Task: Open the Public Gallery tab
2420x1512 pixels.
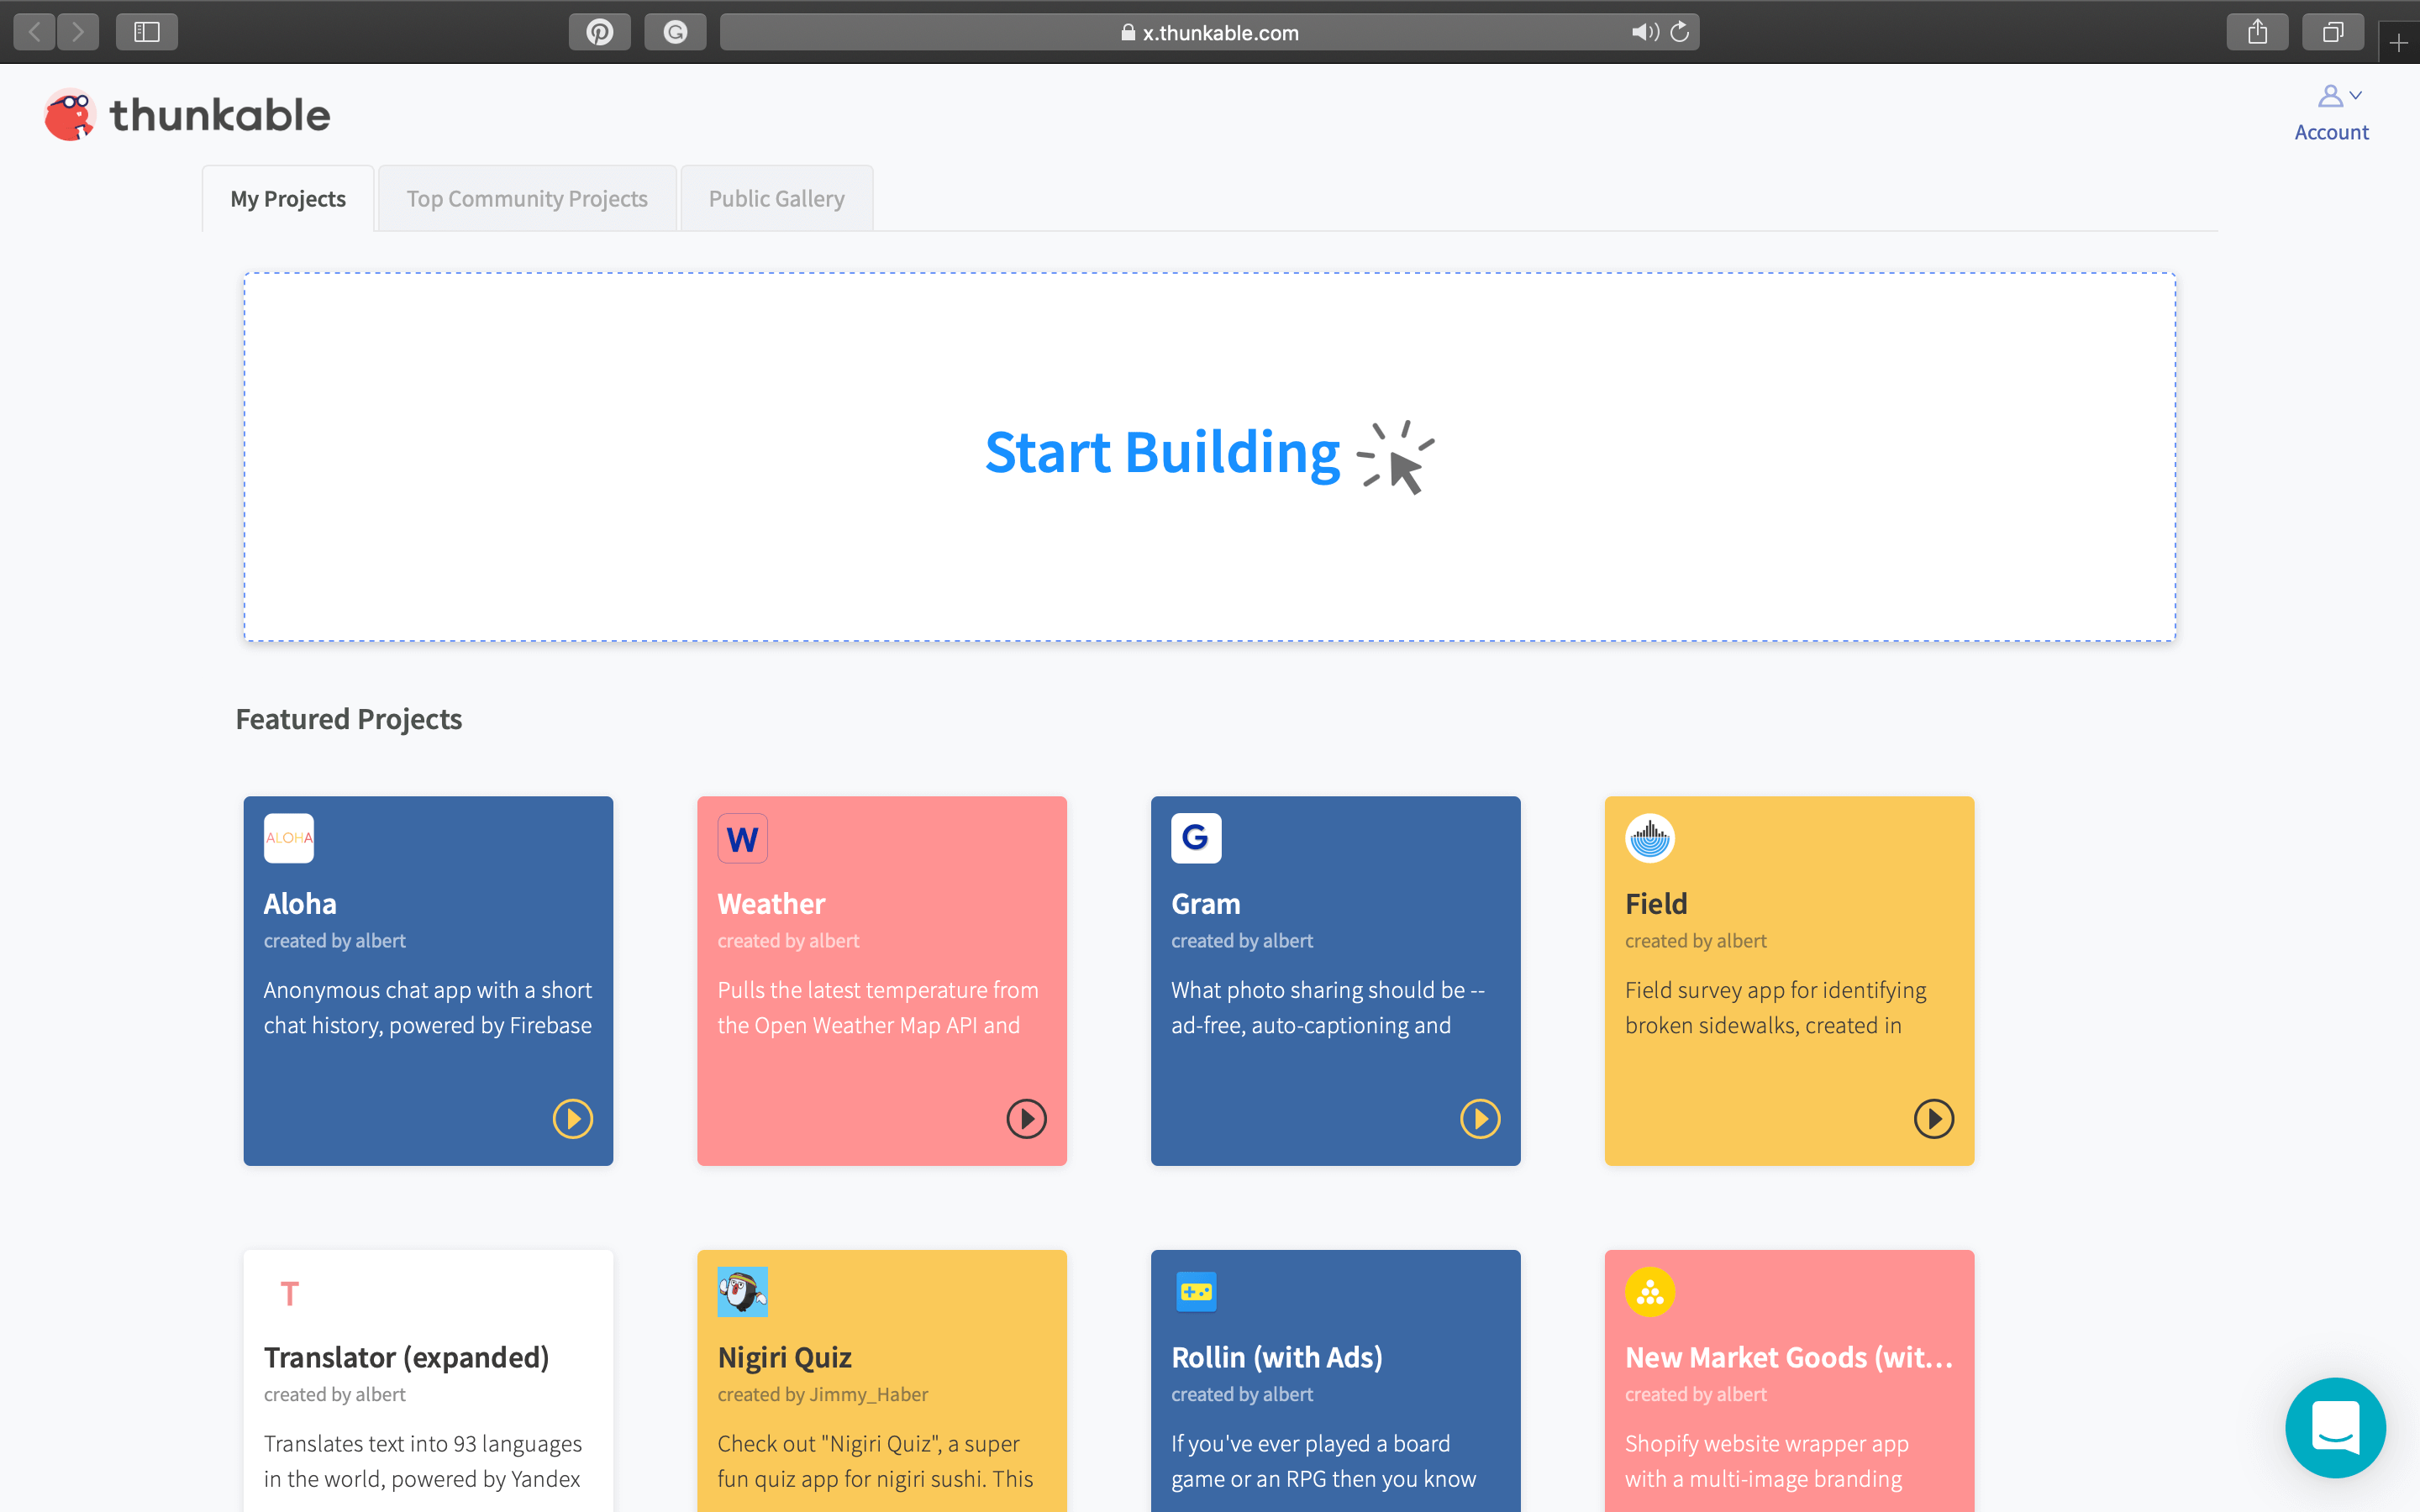Action: (776, 199)
